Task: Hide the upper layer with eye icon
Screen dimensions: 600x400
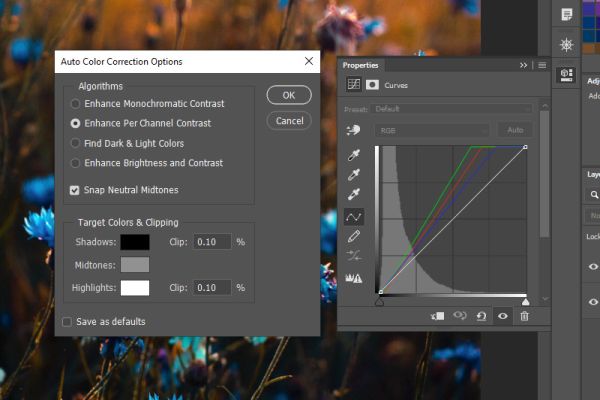Action: 593,267
